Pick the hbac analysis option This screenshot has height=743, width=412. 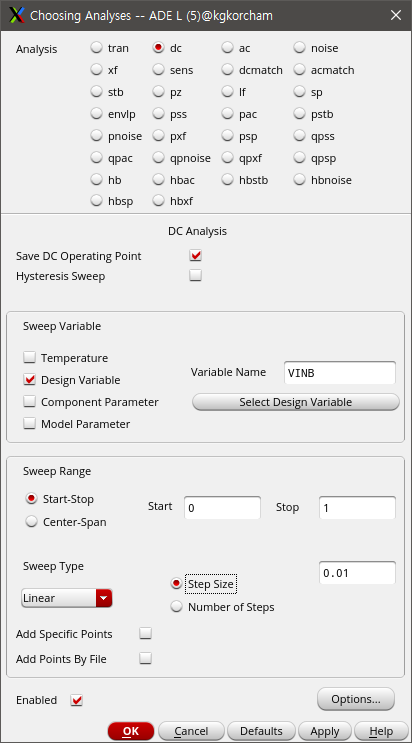click(x=159, y=180)
